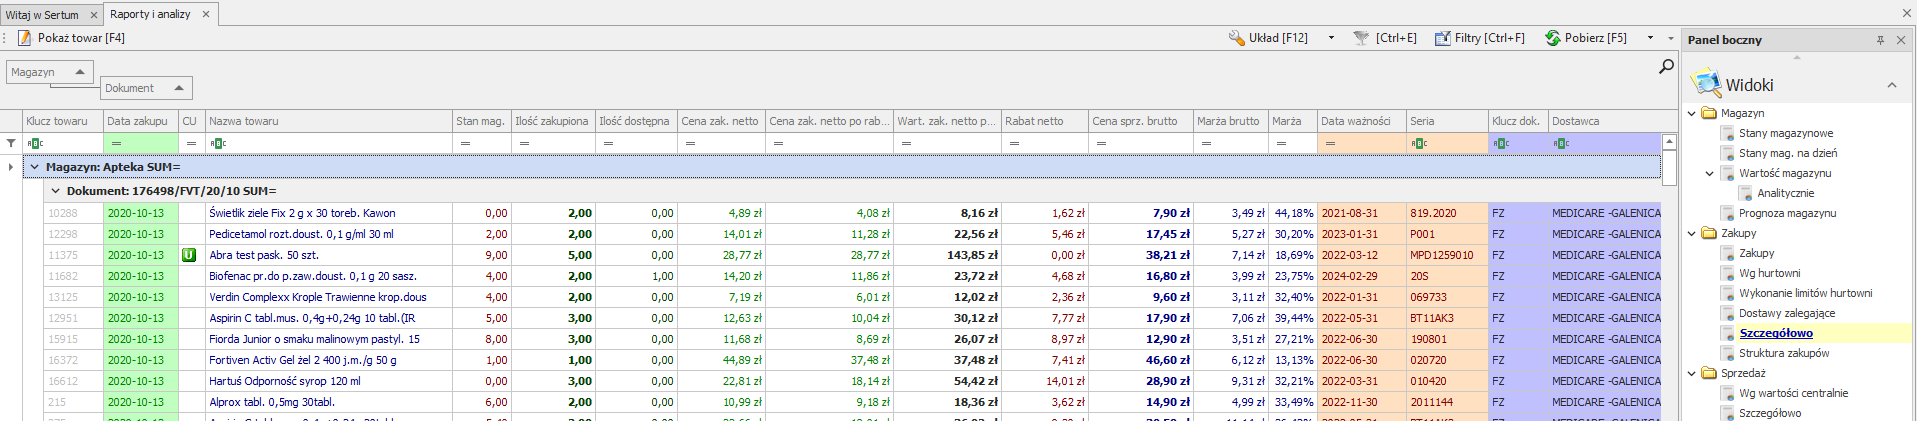Click the funnel filter [Ctrl+E] icon
The width and height of the screenshot is (1917, 421).
pos(1361,38)
